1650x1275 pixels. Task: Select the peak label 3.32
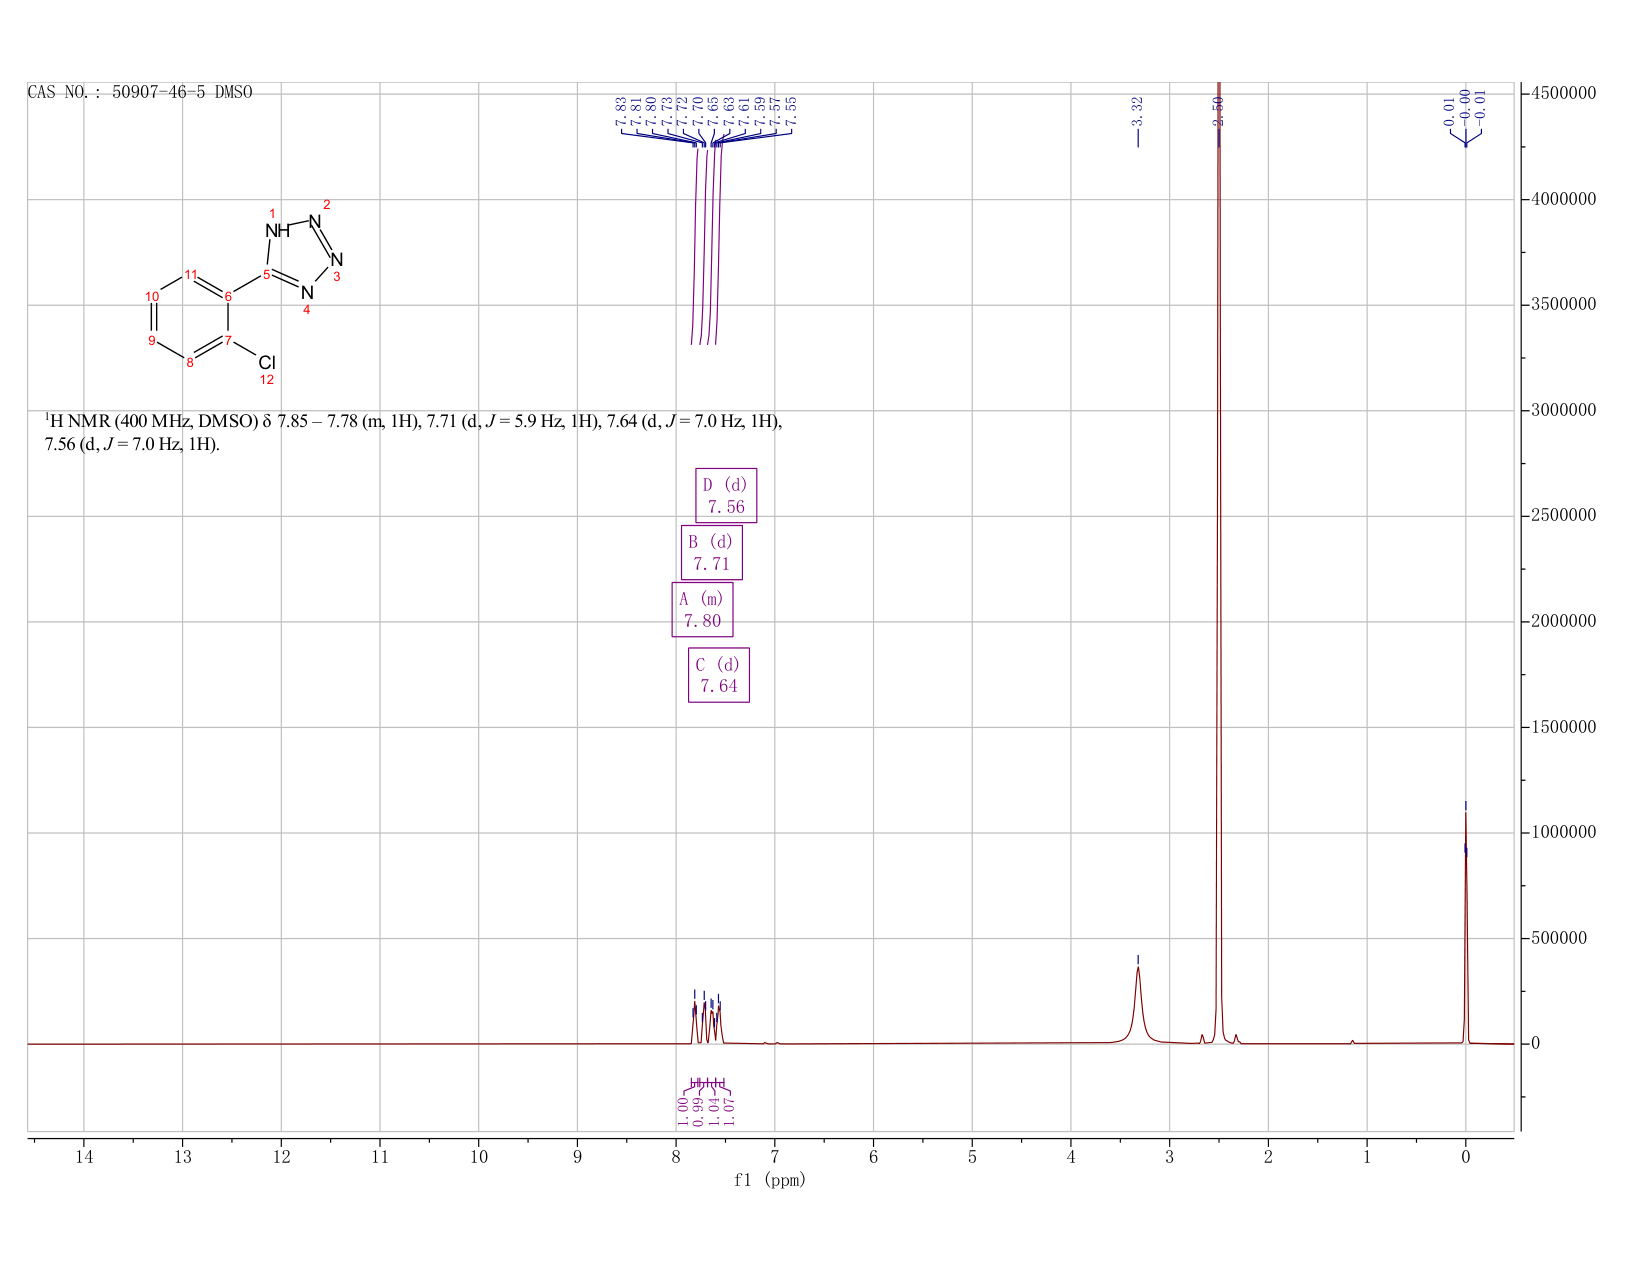(1137, 111)
